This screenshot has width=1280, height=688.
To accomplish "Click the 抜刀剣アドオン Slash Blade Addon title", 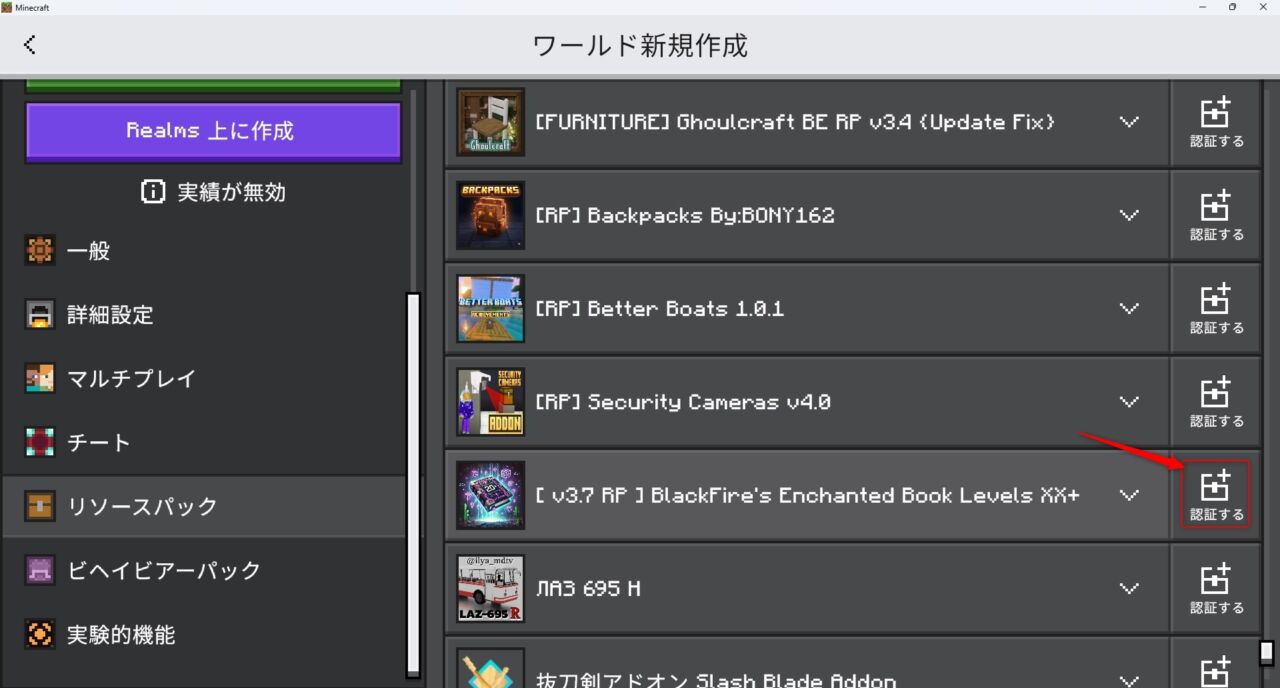I will click(x=716, y=680).
